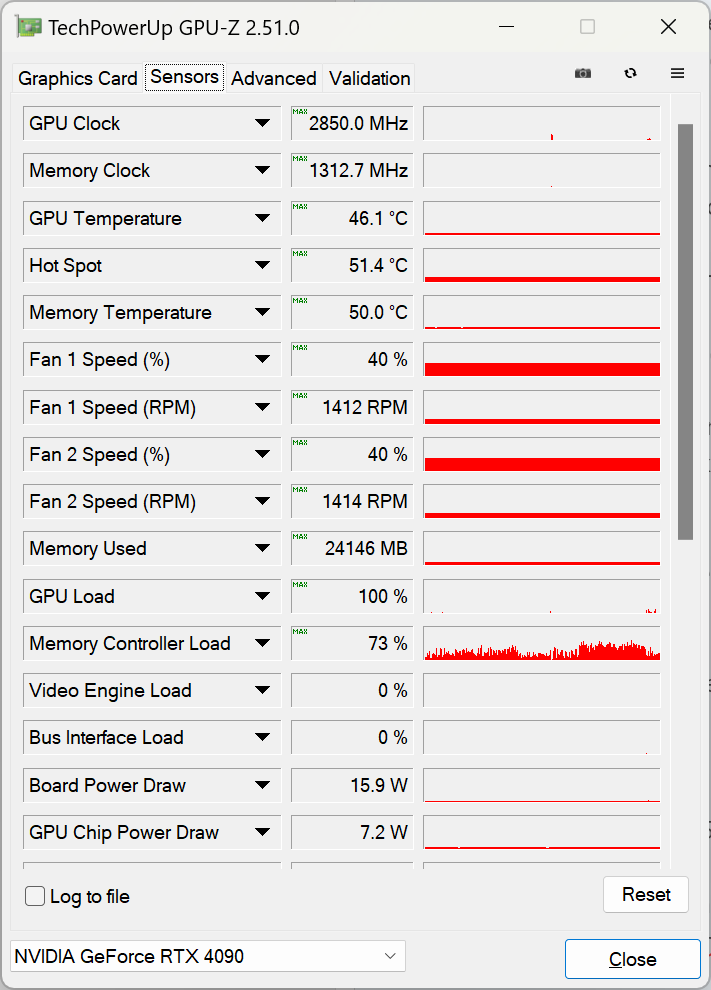Open the NVIDIA GeForce RTX 4090 selector
Image resolution: width=711 pixels, height=990 pixels.
208,956
